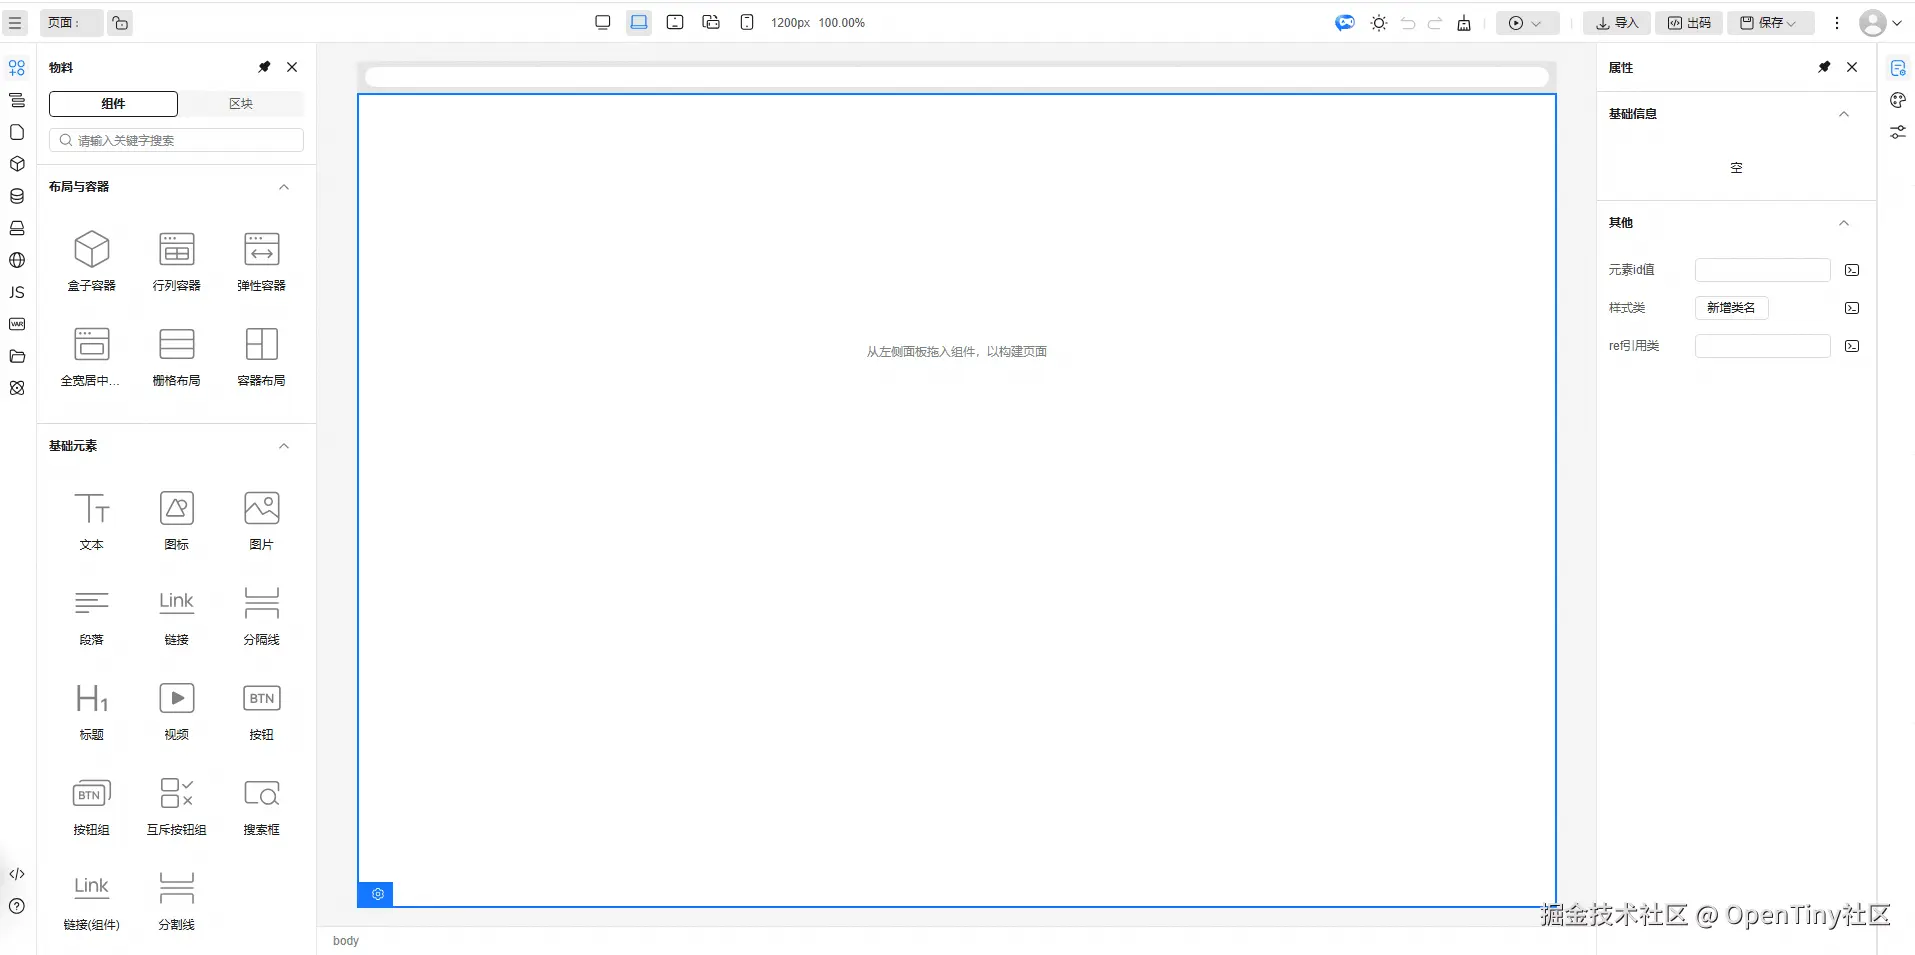
Task: Open the JS page script panel
Action: click(17, 292)
